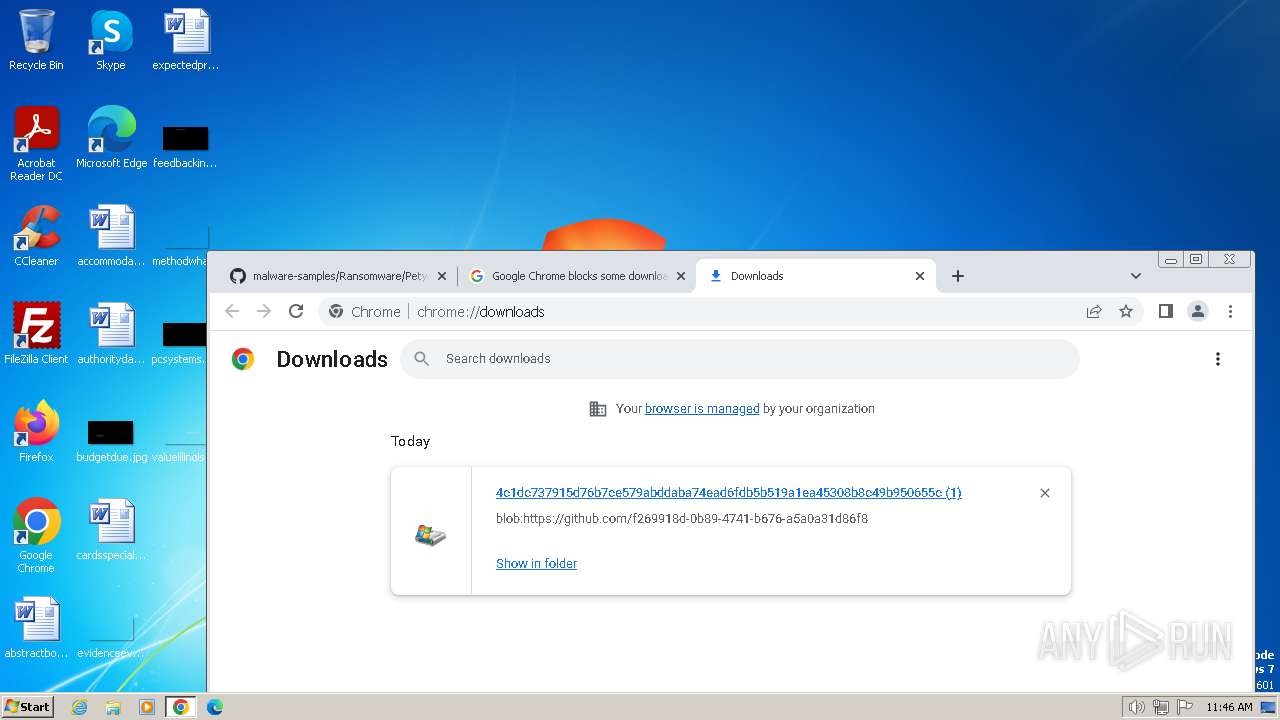Screen dimensions: 1280x720
Task: Open Microsoft Edge from the taskbar
Action: pyautogui.click(x=214, y=707)
